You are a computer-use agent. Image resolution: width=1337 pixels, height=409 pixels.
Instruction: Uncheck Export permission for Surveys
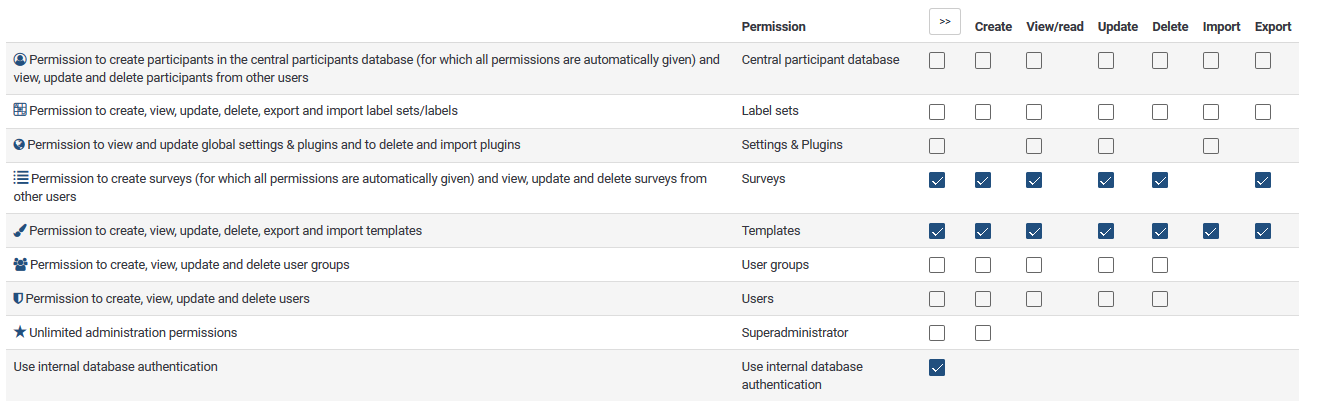[x=1263, y=180]
